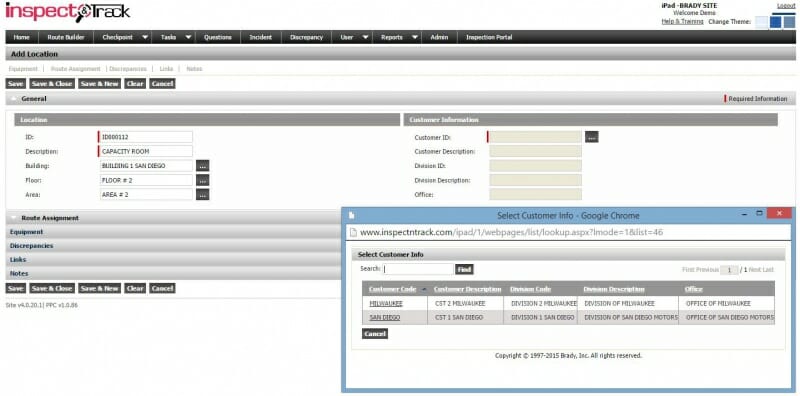The image size is (800, 396).
Task: Switch to the Discrepancies tab under Add Location
Action: click(x=128, y=68)
